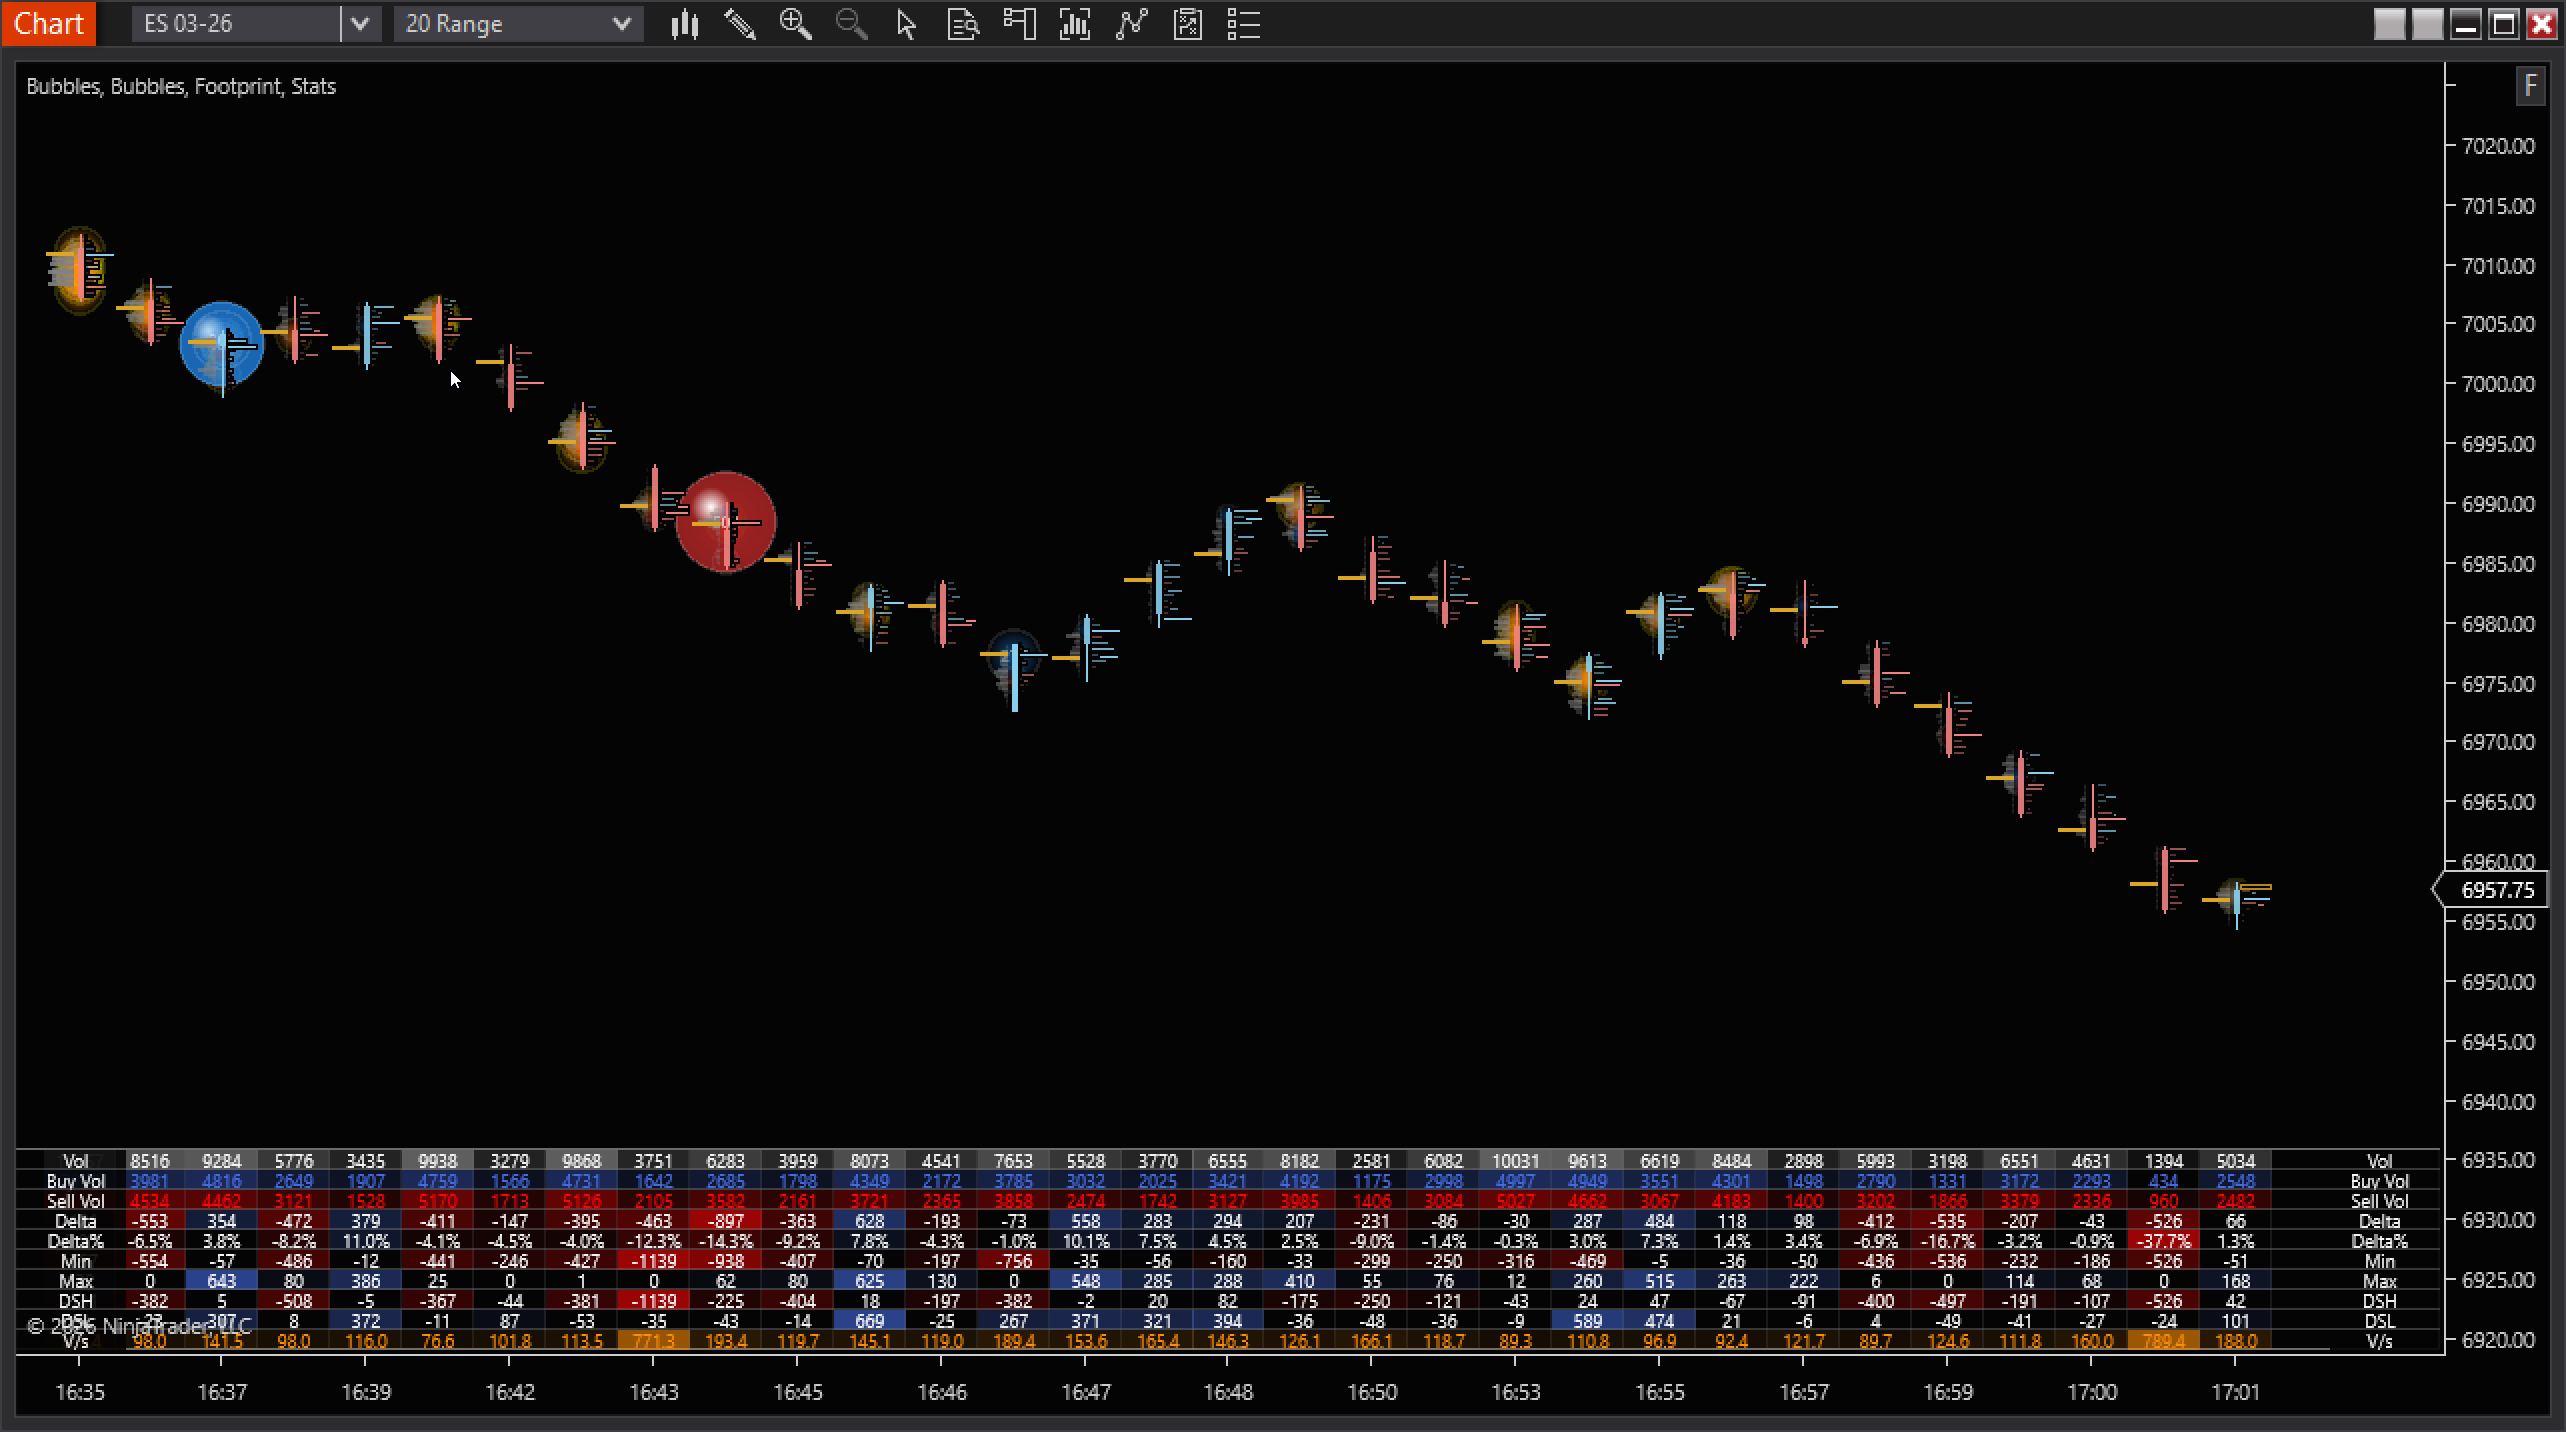
Task: Maximize the chart window
Action: click(x=2504, y=24)
